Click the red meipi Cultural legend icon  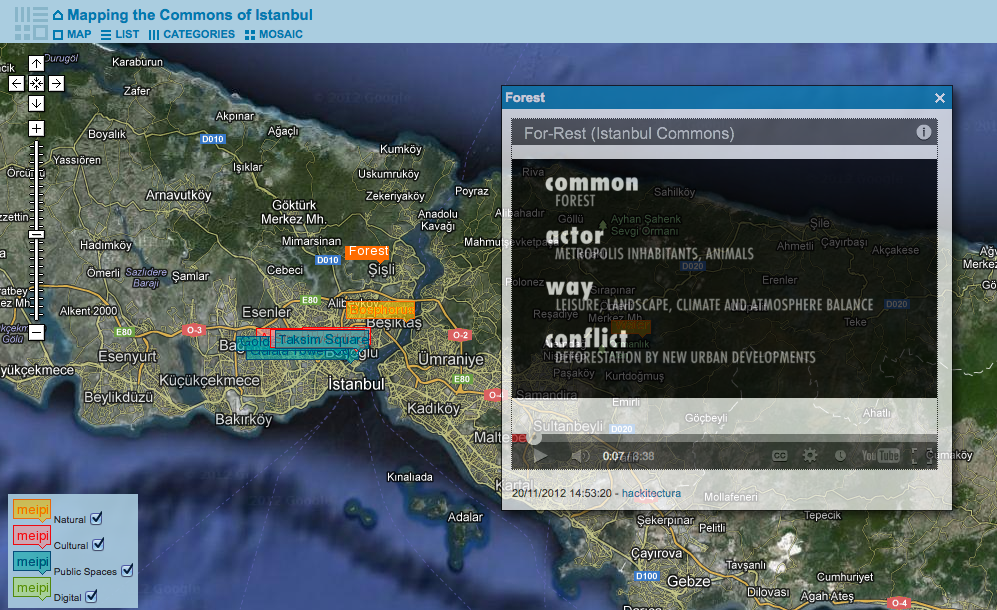[32, 537]
